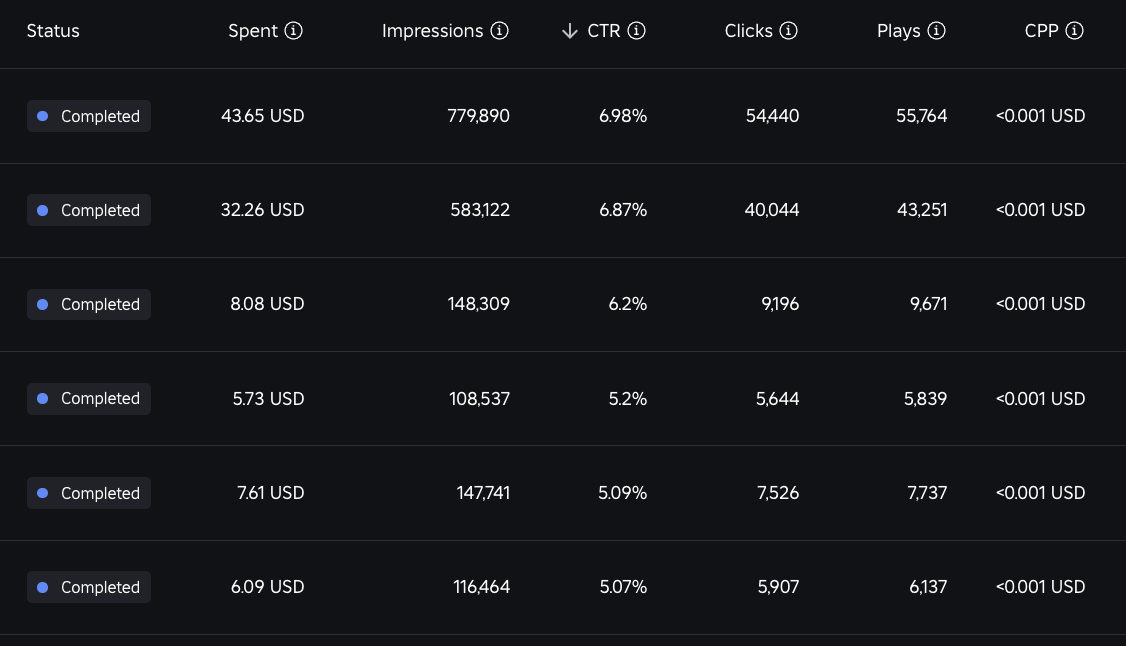Click the impressions value 147,741
This screenshot has height=646, width=1126.
483,492
